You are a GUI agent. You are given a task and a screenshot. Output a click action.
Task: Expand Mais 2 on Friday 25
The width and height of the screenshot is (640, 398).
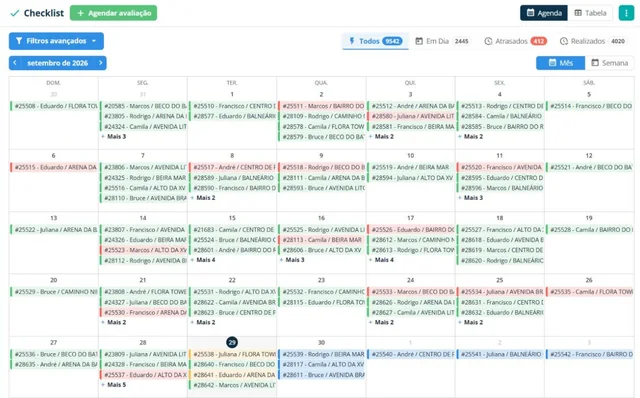[x=471, y=322]
